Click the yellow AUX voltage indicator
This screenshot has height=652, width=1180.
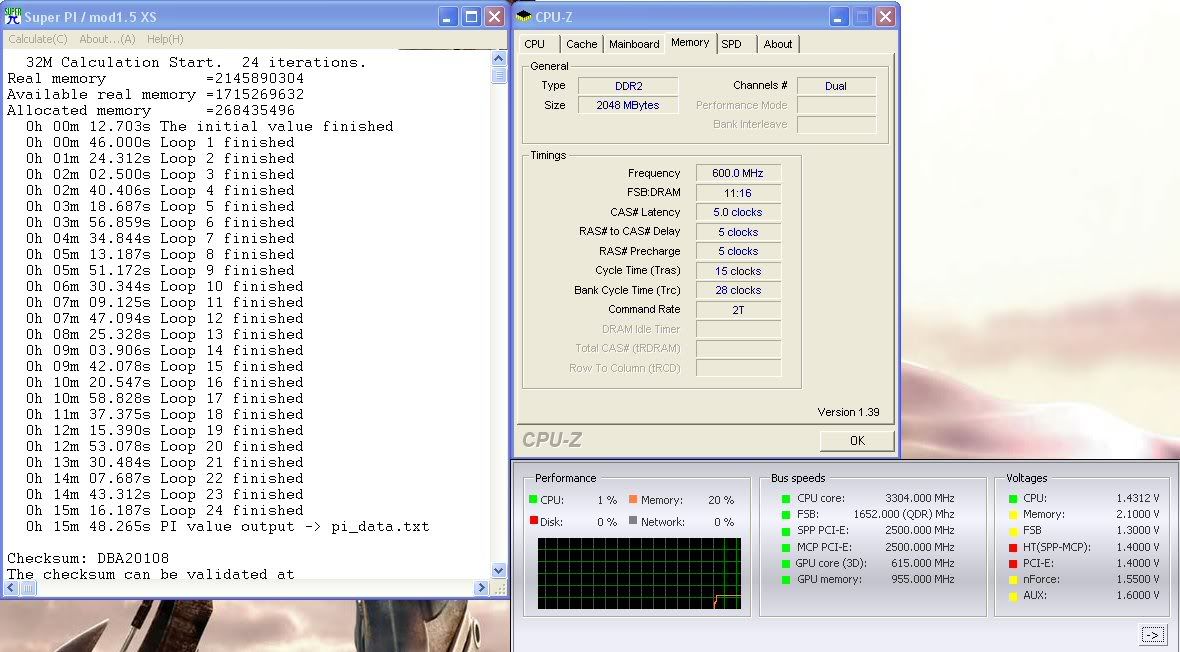(x=1013, y=596)
